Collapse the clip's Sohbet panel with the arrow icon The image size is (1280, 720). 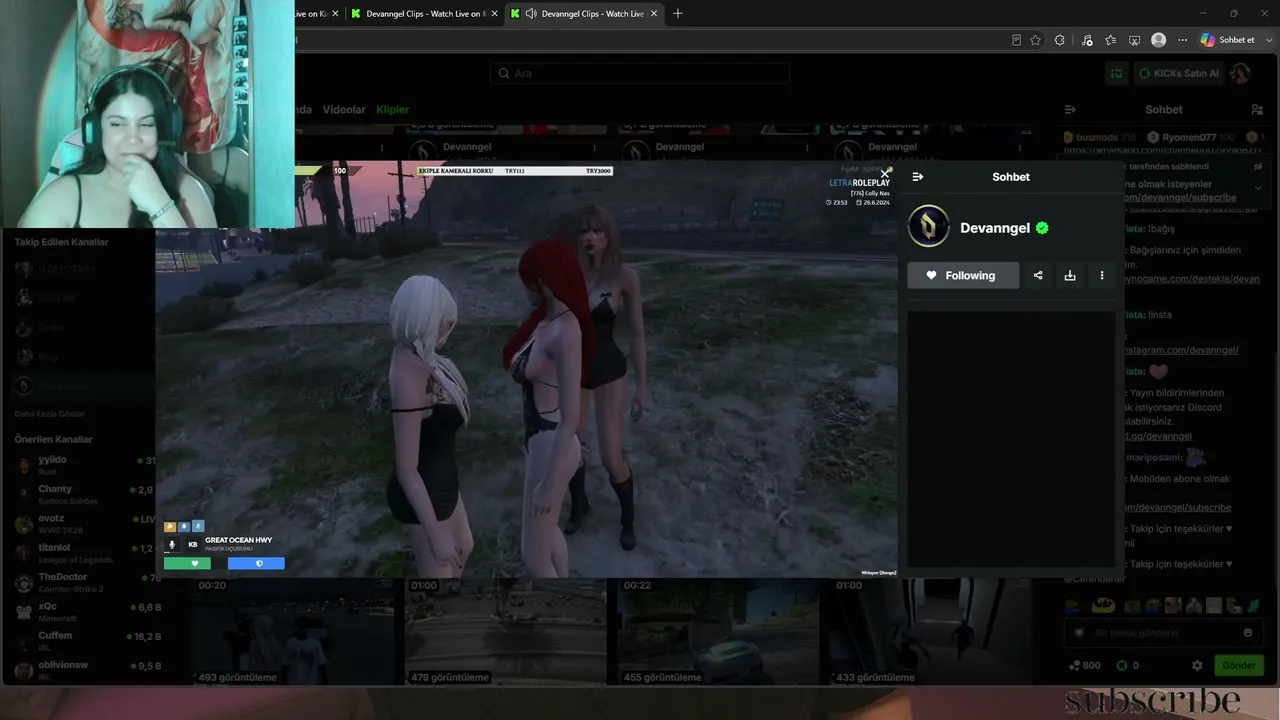coord(918,177)
